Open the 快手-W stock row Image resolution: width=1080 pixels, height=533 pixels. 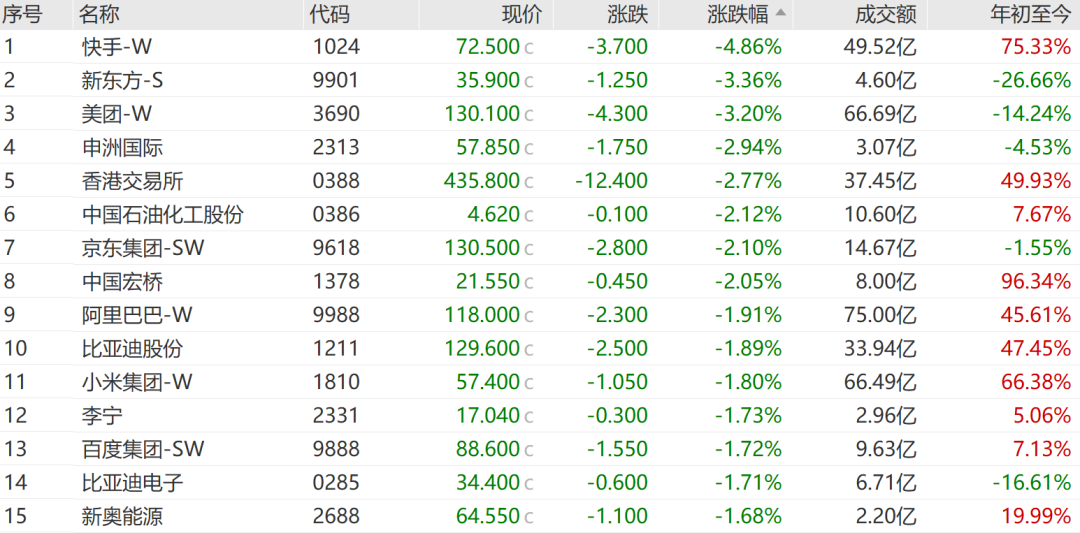[x=117, y=46]
